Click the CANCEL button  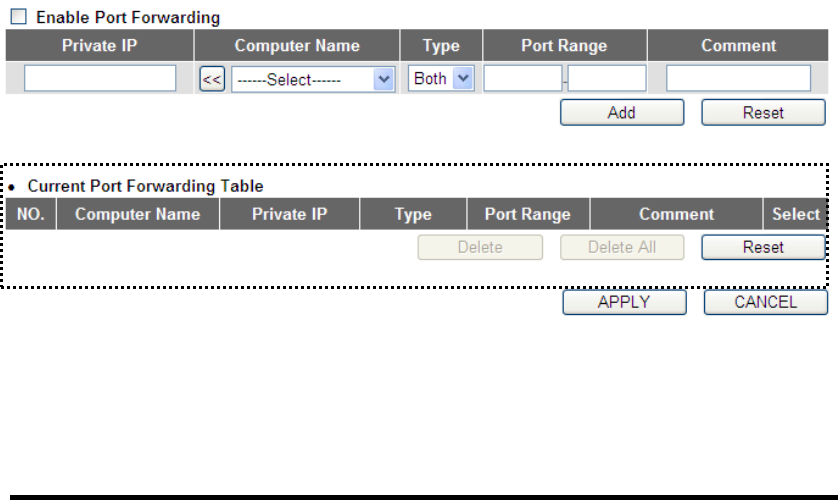coord(766,302)
